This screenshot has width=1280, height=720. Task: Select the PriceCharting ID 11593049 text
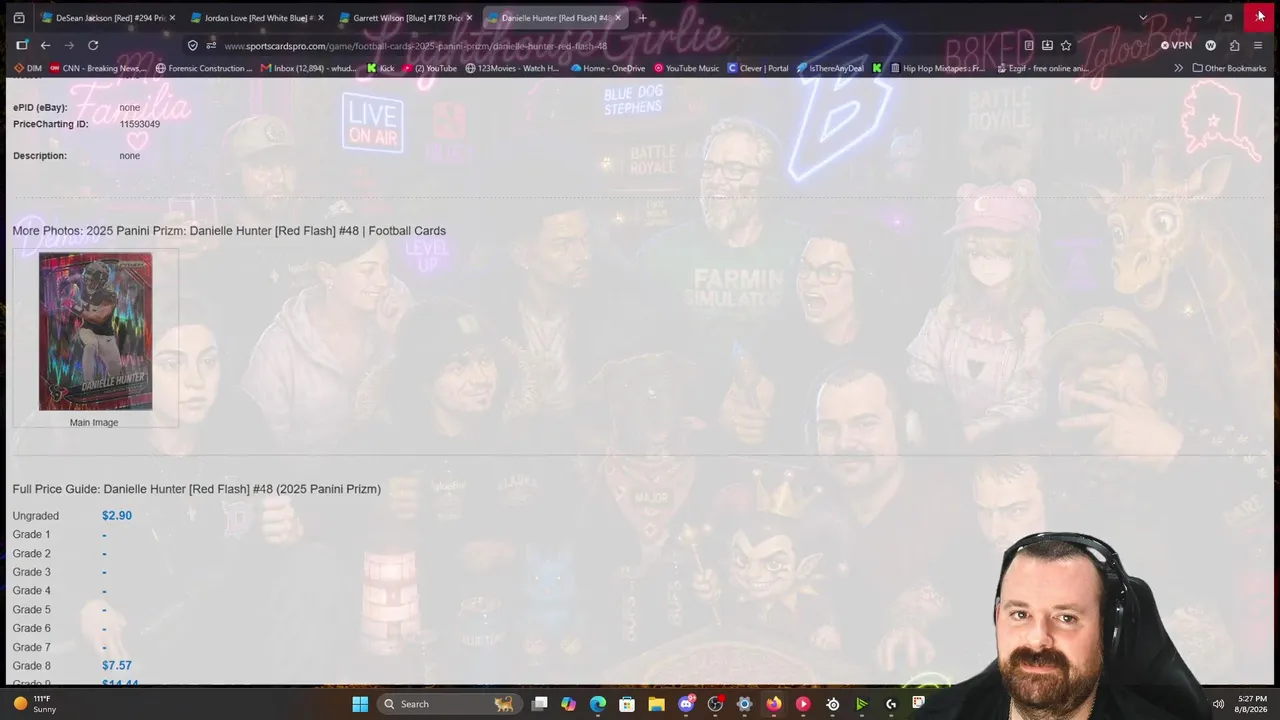click(x=140, y=124)
